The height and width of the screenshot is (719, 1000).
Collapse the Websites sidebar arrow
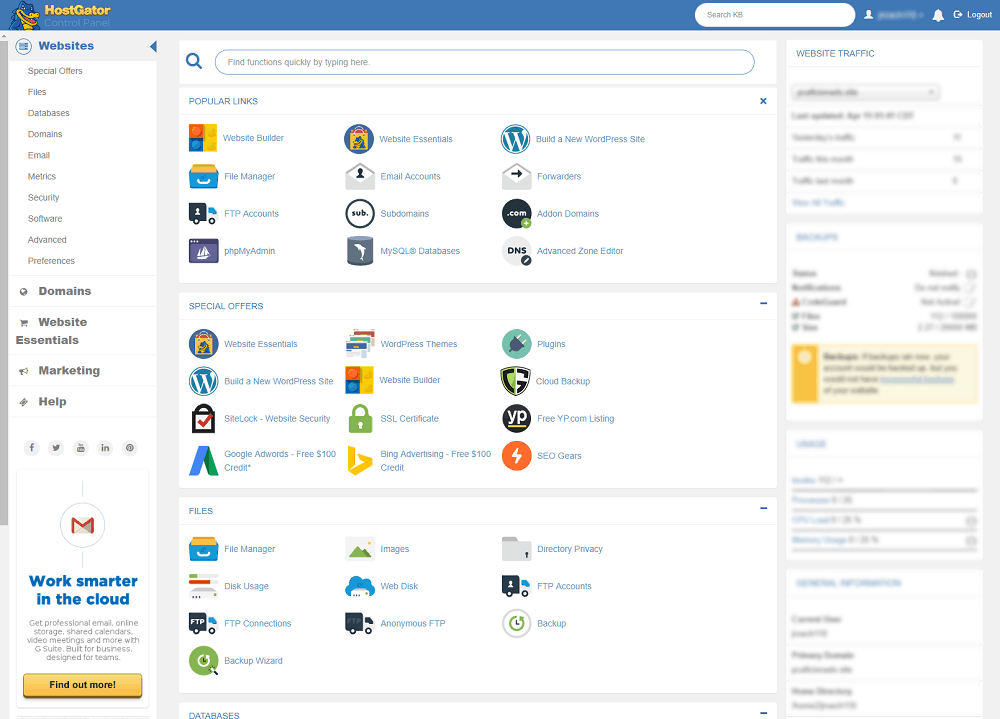click(x=153, y=46)
